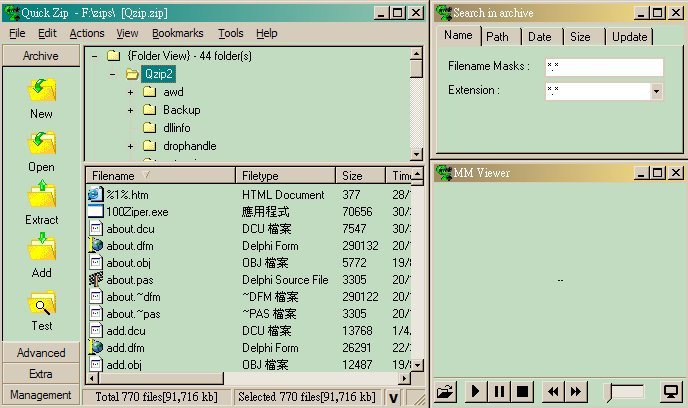Switch to the Update search tab
Image resolution: width=688 pixels, height=408 pixels.
(629, 37)
